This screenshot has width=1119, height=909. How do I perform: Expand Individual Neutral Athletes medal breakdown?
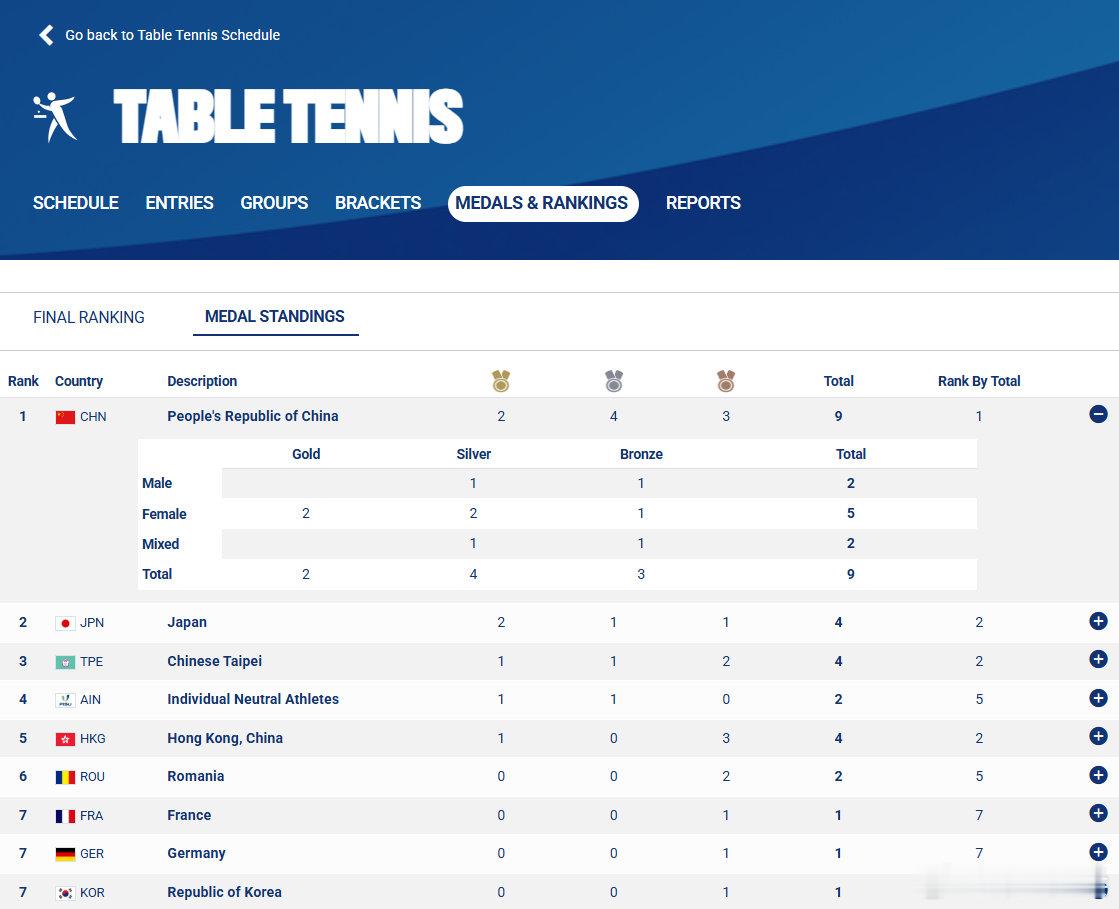1098,698
